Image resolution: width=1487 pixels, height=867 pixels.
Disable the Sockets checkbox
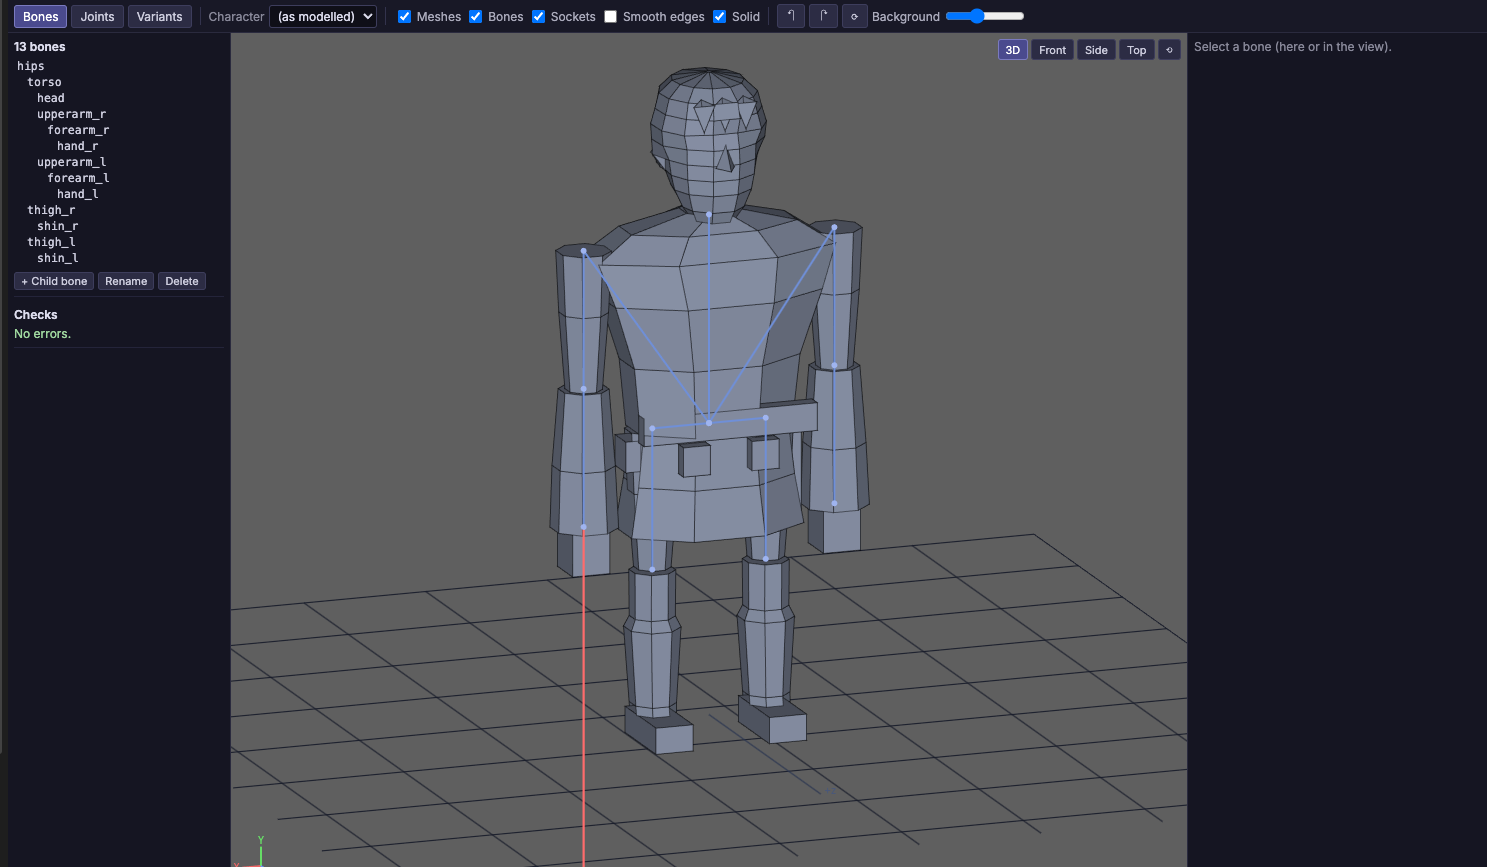(539, 17)
